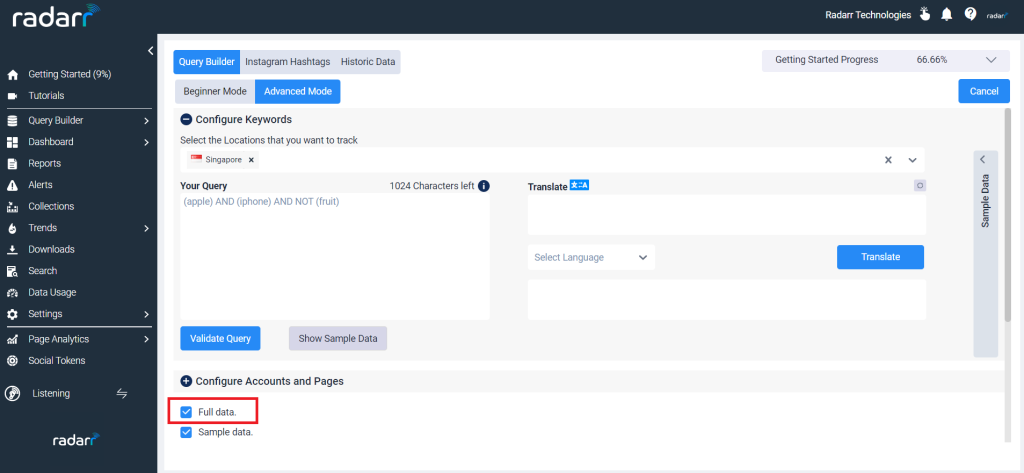
Task: Click the radarr account logo at top right
Action: [998, 15]
